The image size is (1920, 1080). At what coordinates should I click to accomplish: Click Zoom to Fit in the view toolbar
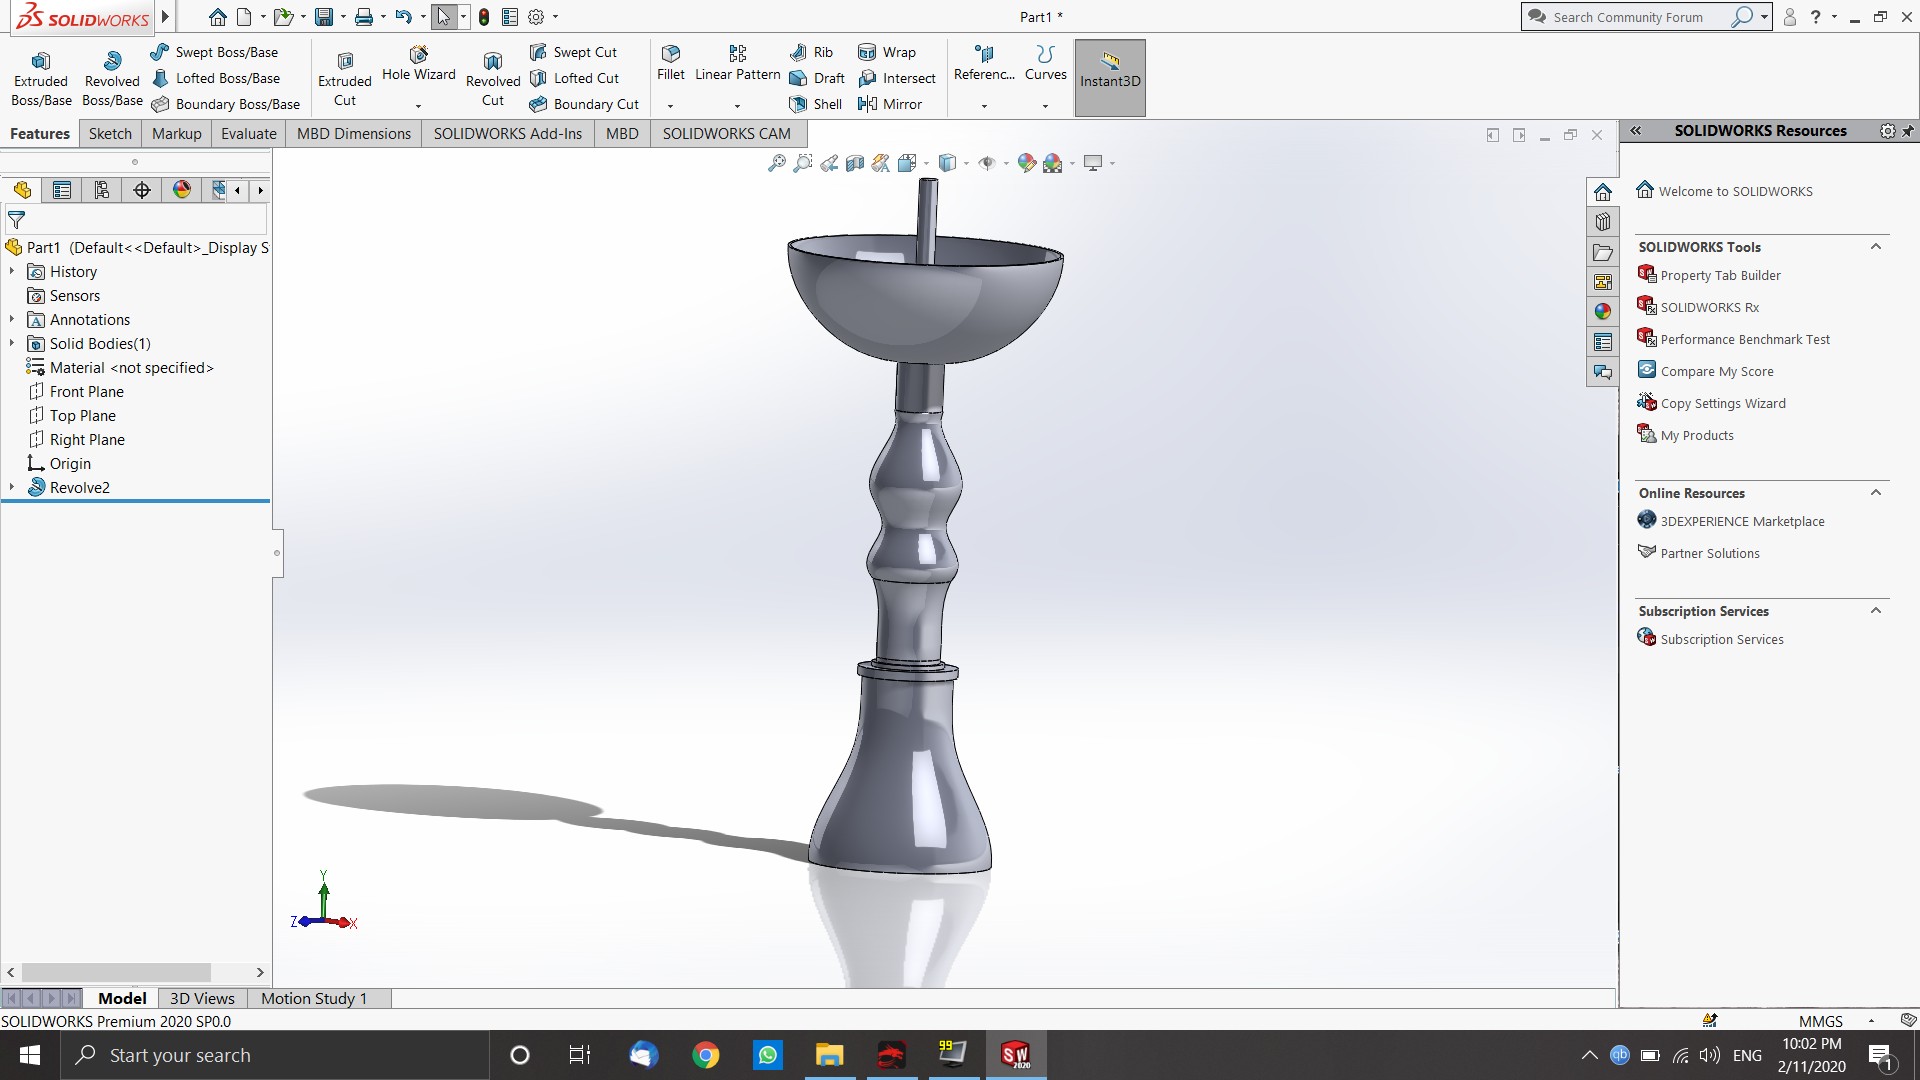coord(777,163)
